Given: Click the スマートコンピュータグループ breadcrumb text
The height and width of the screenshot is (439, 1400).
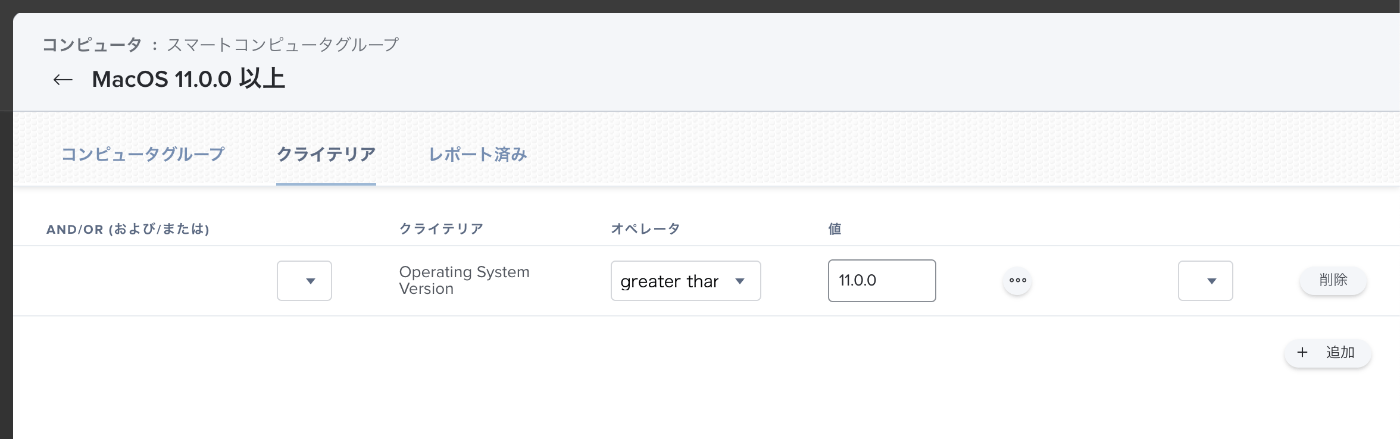Looking at the screenshot, I should pos(283,45).
